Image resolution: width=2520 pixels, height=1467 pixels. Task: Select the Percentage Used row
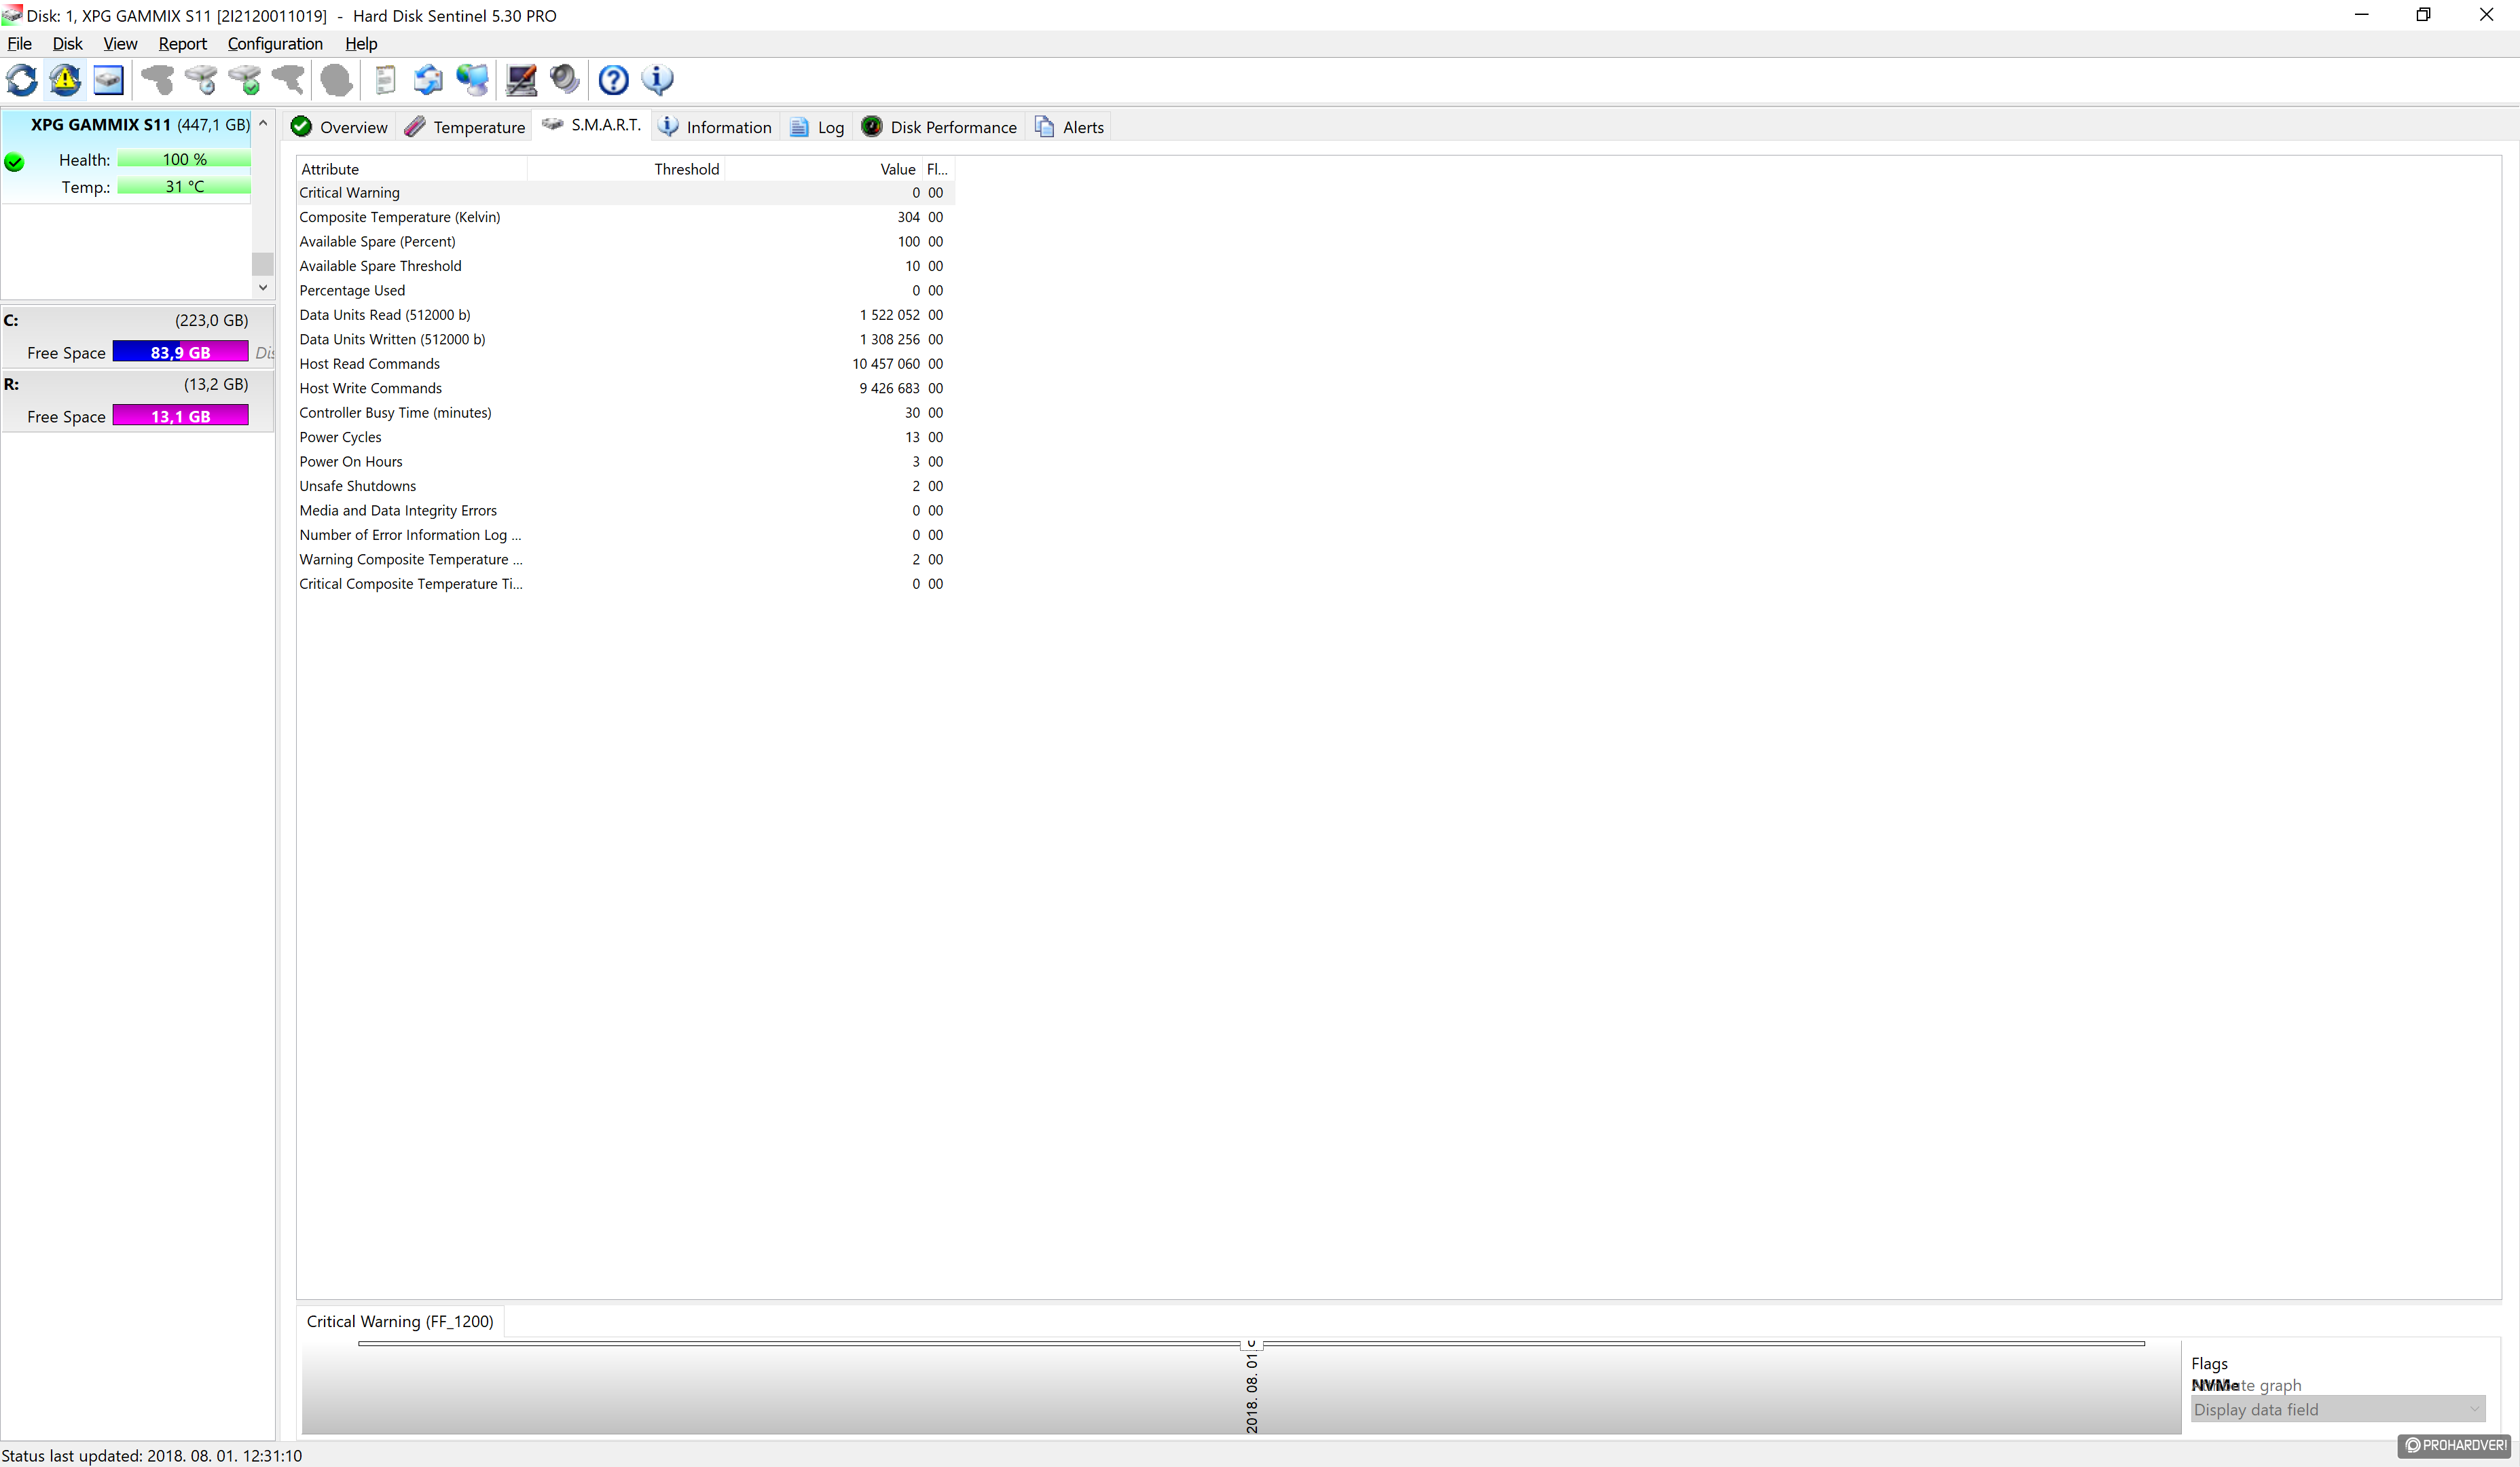(x=625, y=290)
